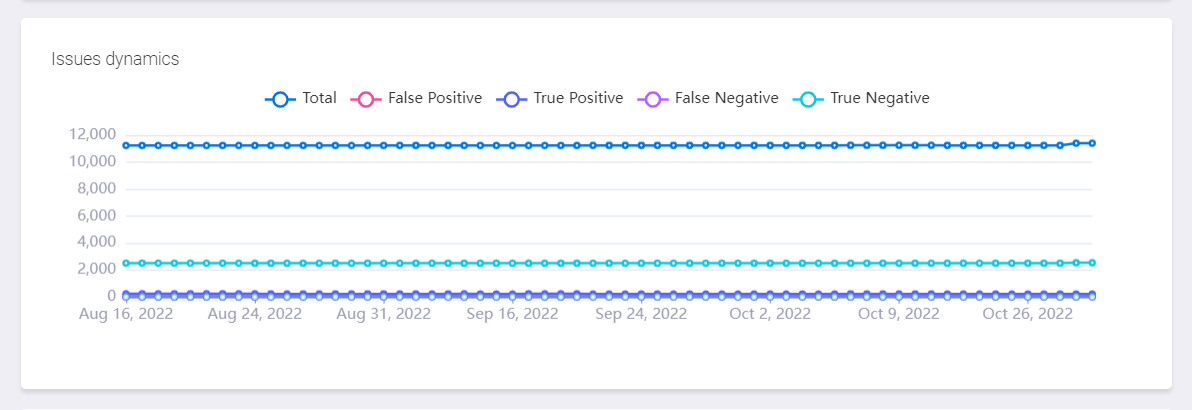1192x410 pixels.
Task: Click the Aug 16, 2022 axis label
Action: (x=126, y=314)
